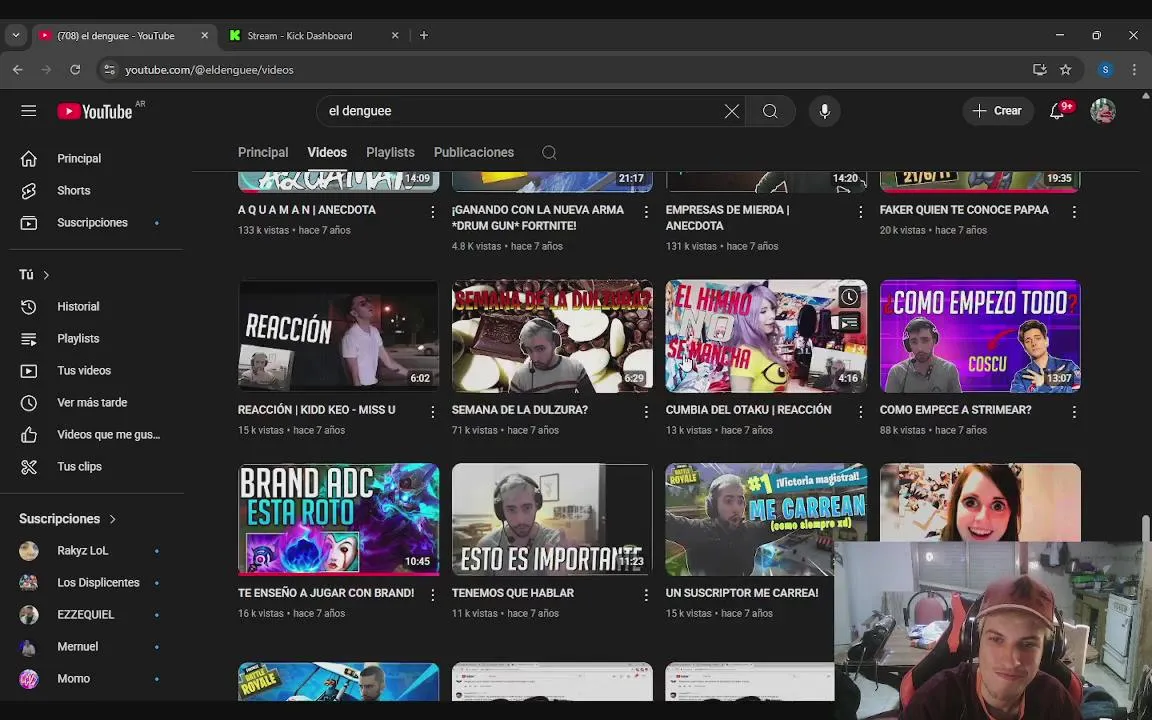Close the Kick Dashboard tab

coord(395,35)
